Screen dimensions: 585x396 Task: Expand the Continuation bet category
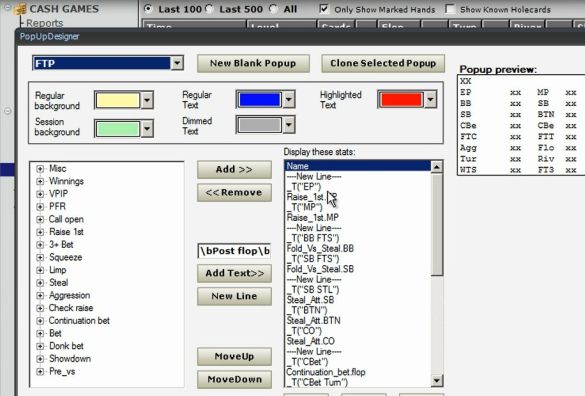[40, 321]
